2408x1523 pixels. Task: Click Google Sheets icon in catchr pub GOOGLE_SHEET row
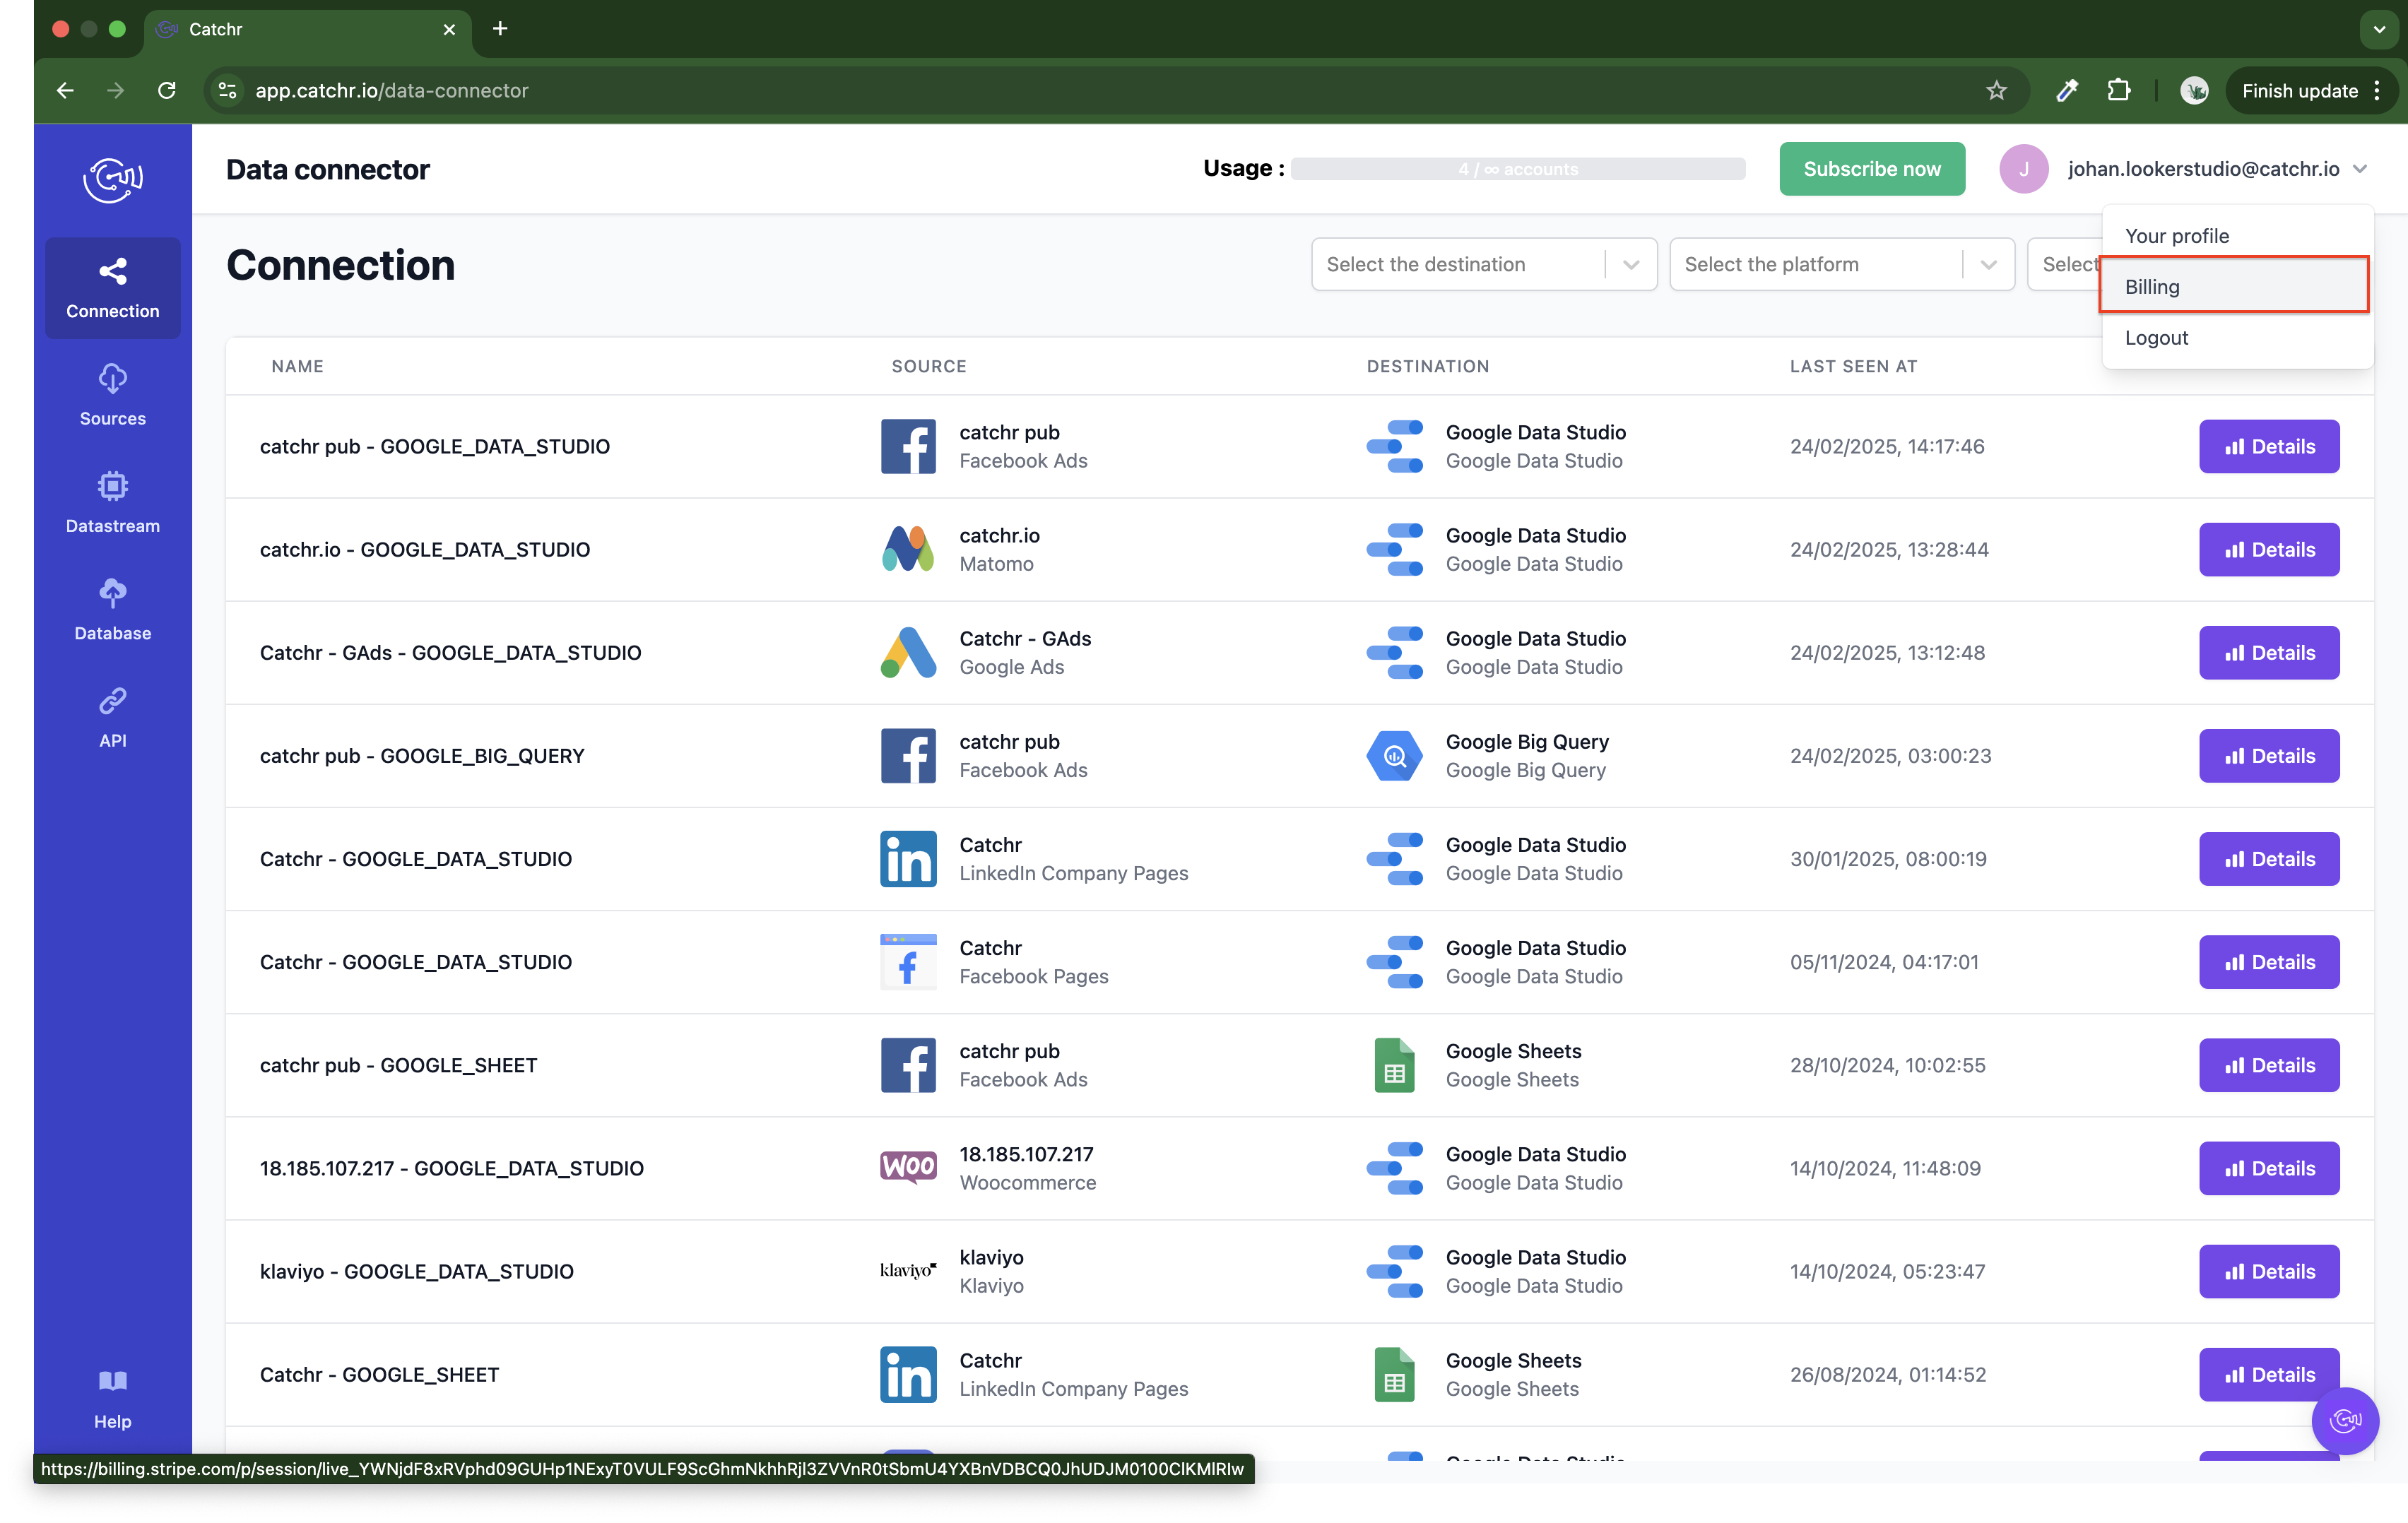click(x=1394, y=1065)
